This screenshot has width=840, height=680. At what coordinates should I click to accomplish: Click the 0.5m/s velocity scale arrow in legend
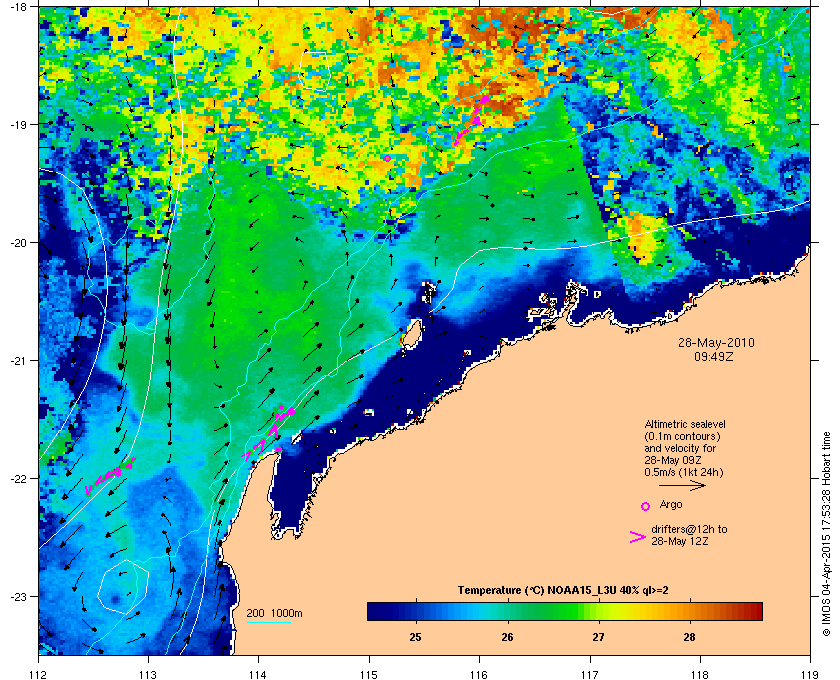682,486
